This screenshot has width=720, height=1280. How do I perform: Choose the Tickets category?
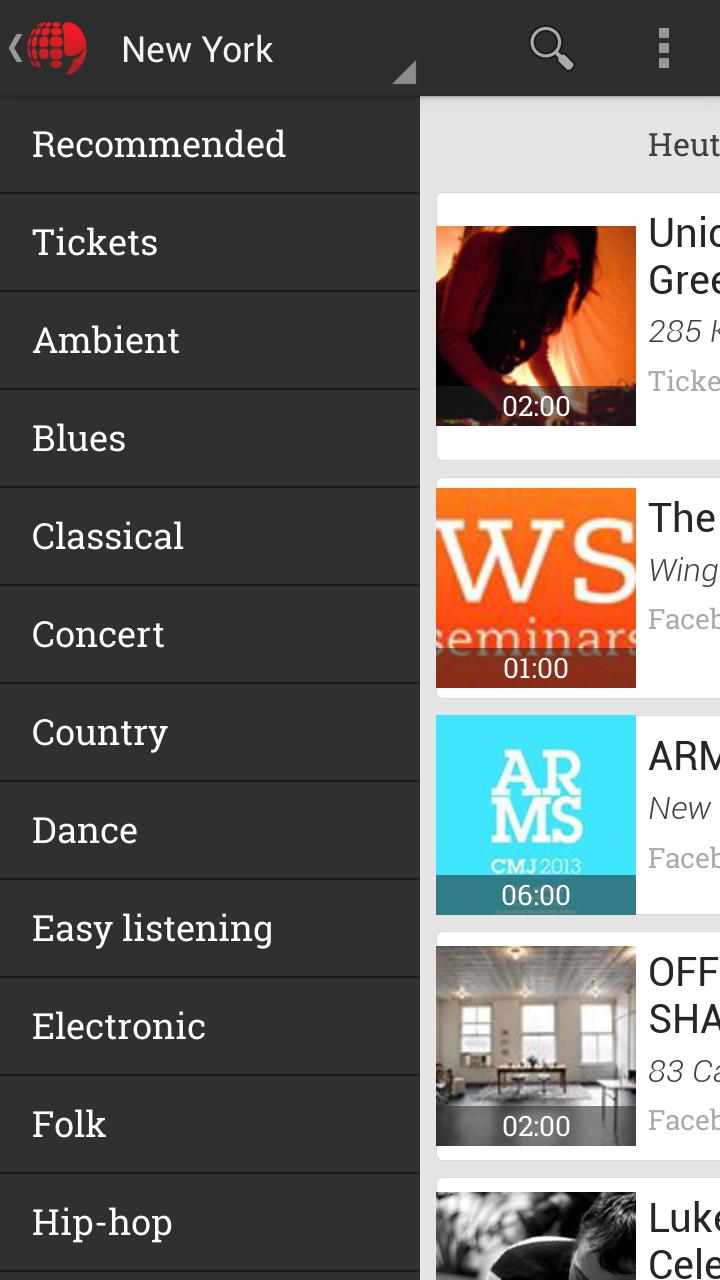click(210, 242)
